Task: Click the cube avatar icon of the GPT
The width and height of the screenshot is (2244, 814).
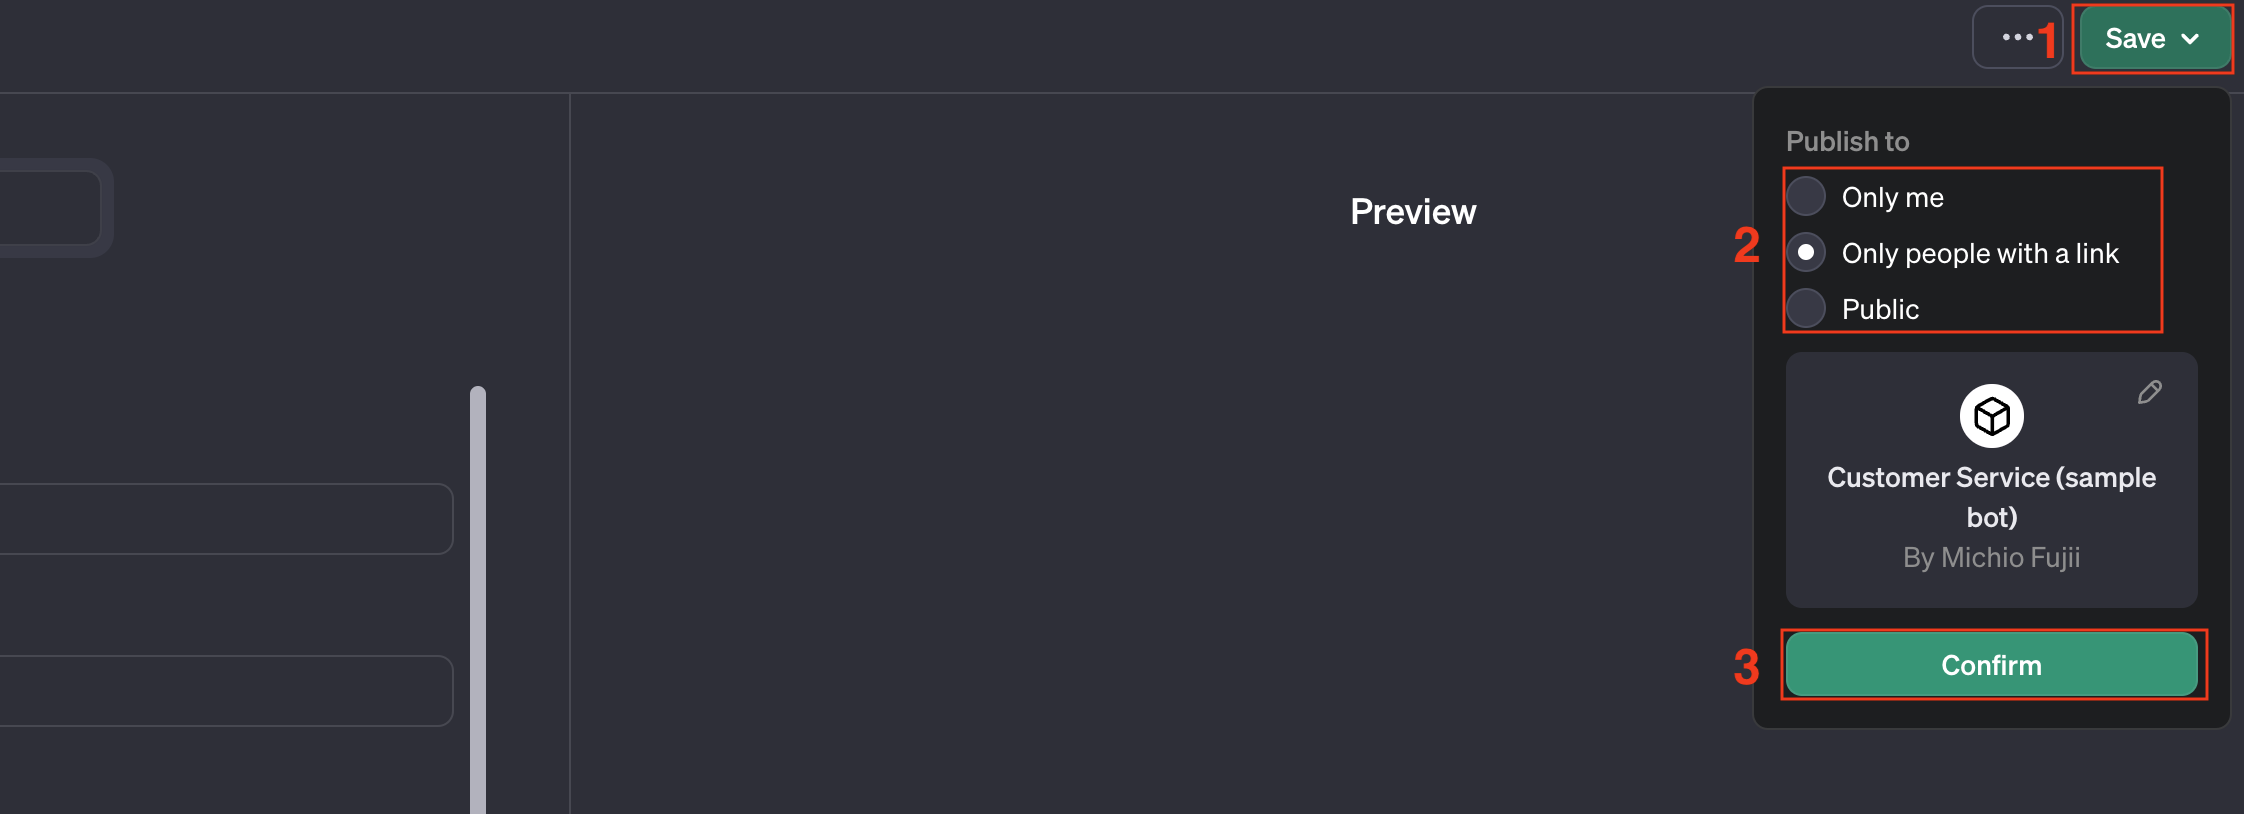Action: tap(1991, 416)
